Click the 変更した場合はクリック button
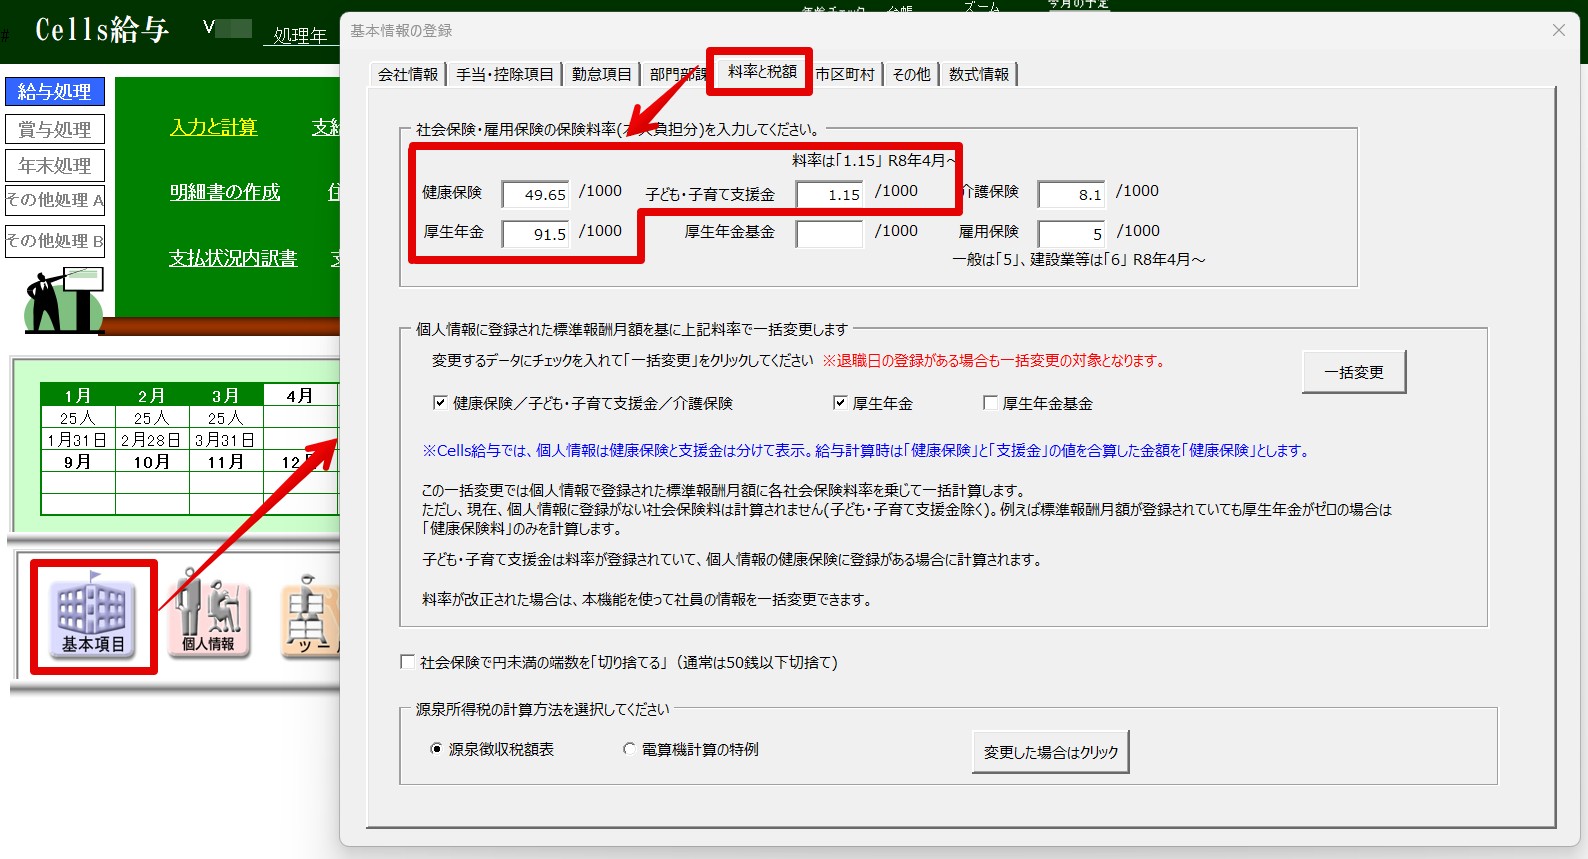The height and width of the screenshot is (859, 1588). (x=1050, y=752)
